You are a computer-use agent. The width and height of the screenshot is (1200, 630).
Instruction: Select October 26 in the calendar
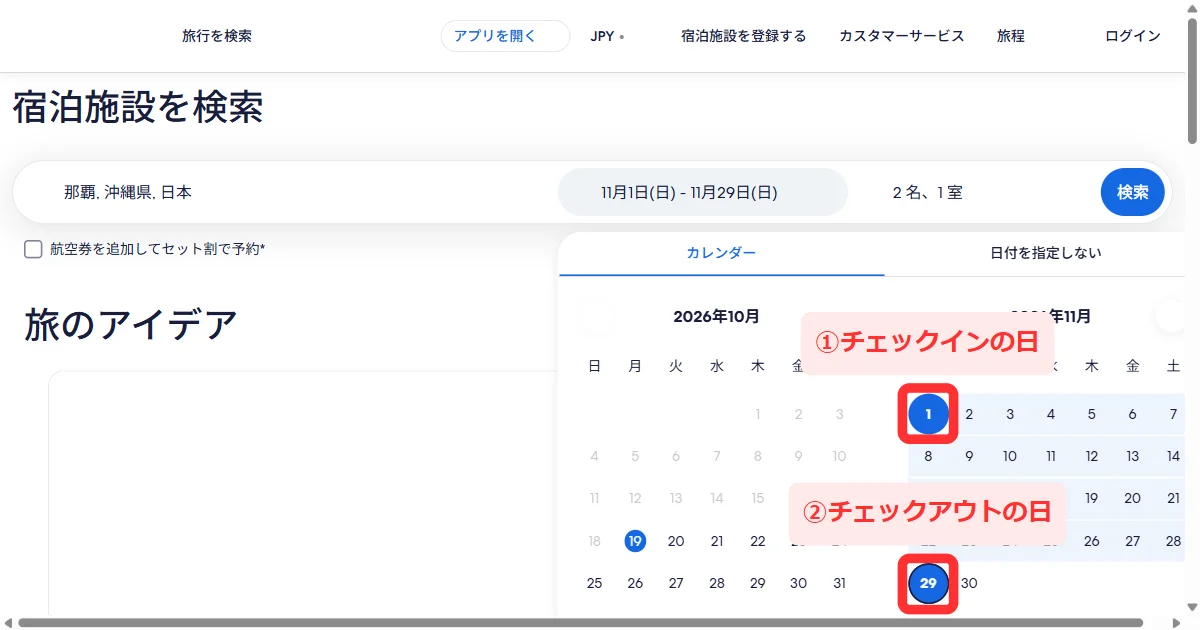click(635, 583)
